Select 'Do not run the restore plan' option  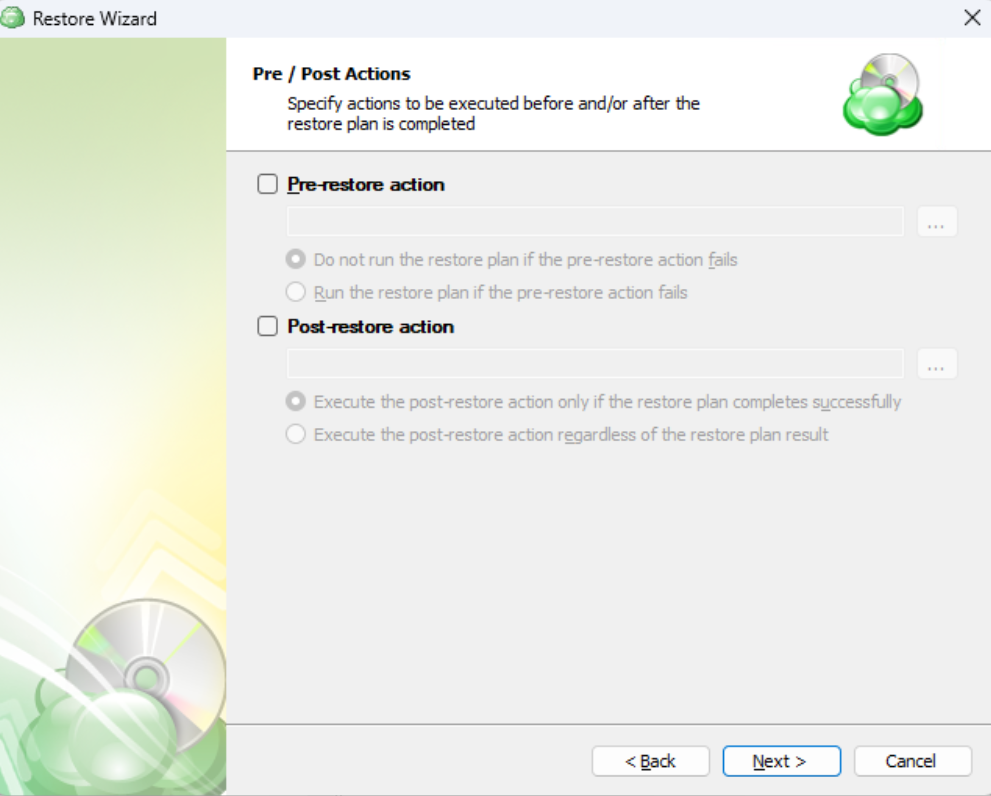click(296, 259)
